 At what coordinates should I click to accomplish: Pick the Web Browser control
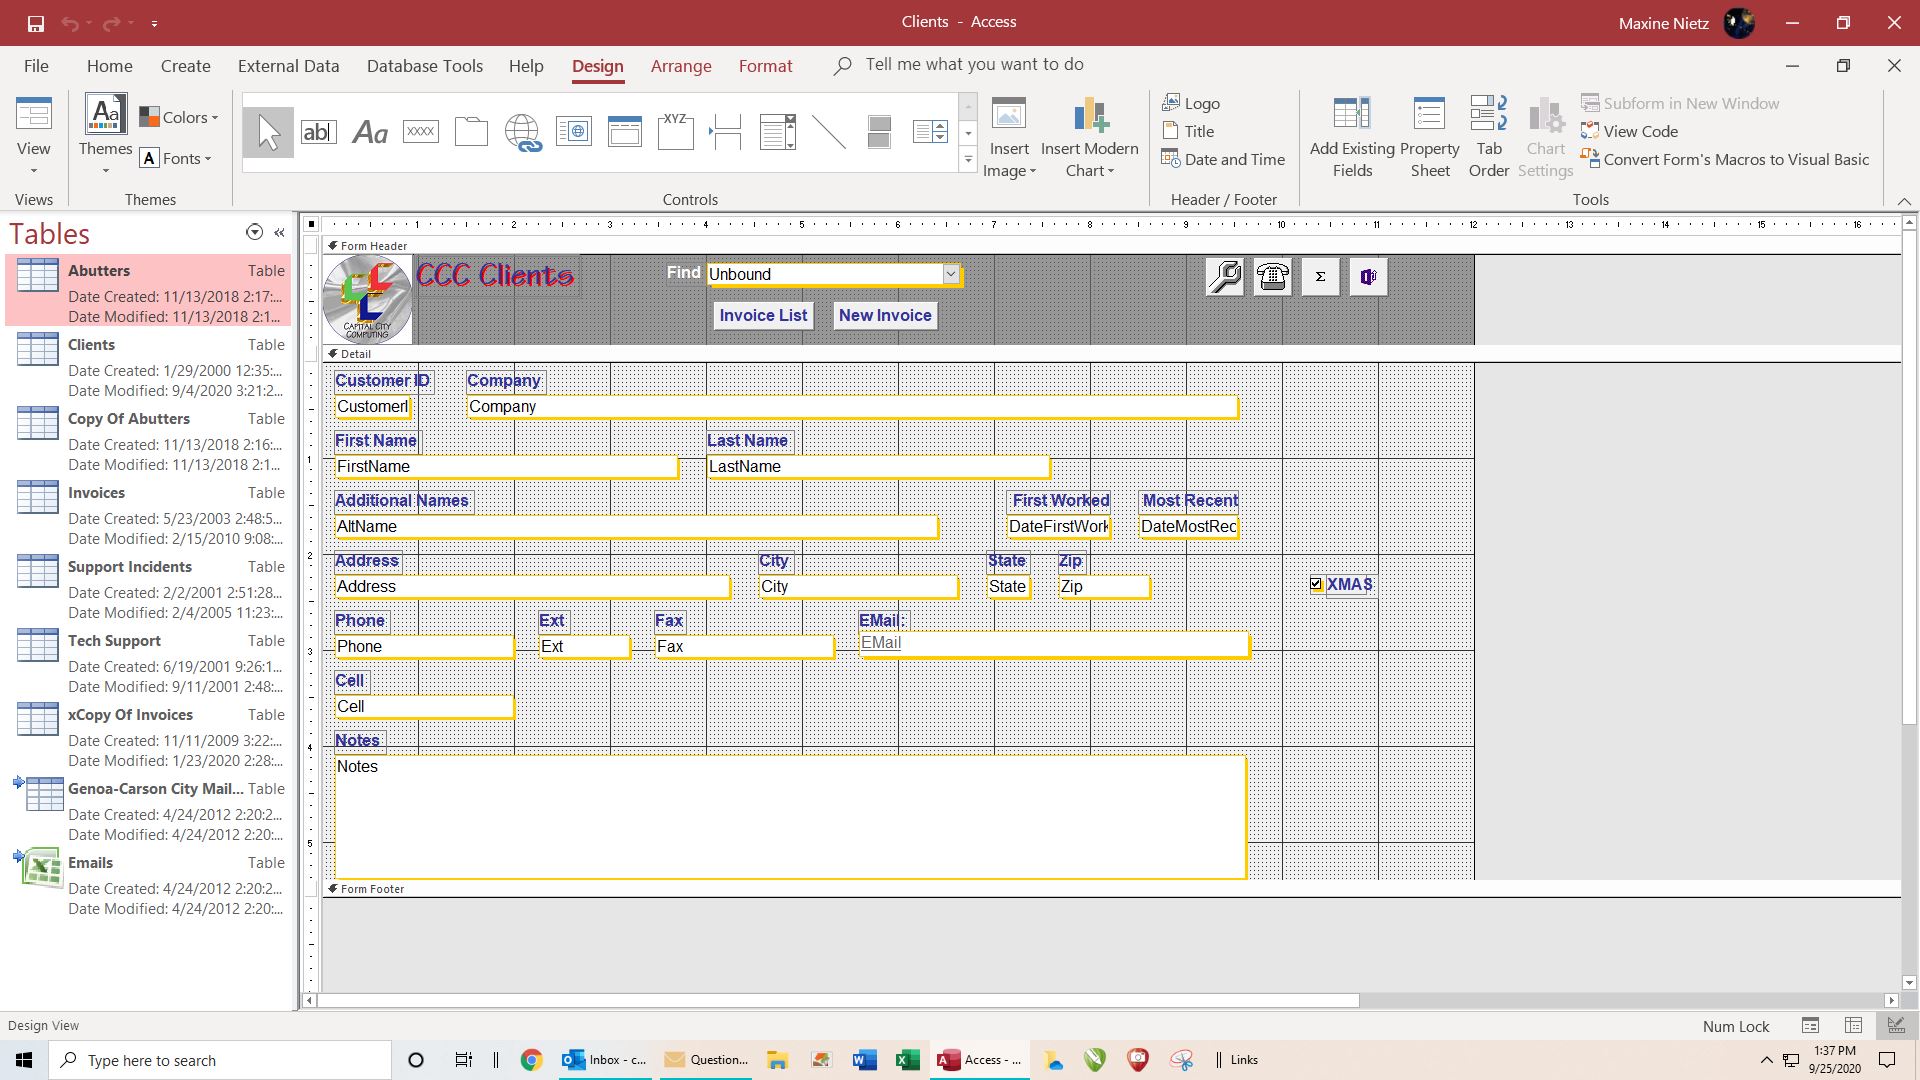(574, 132)
